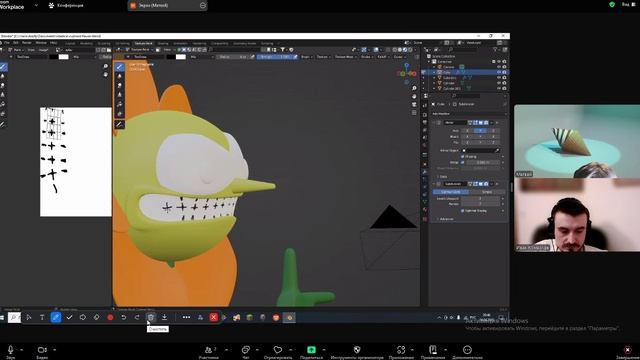
Task: Expand the Data section of Mirror modifier
Action: (x=442, y=177)
